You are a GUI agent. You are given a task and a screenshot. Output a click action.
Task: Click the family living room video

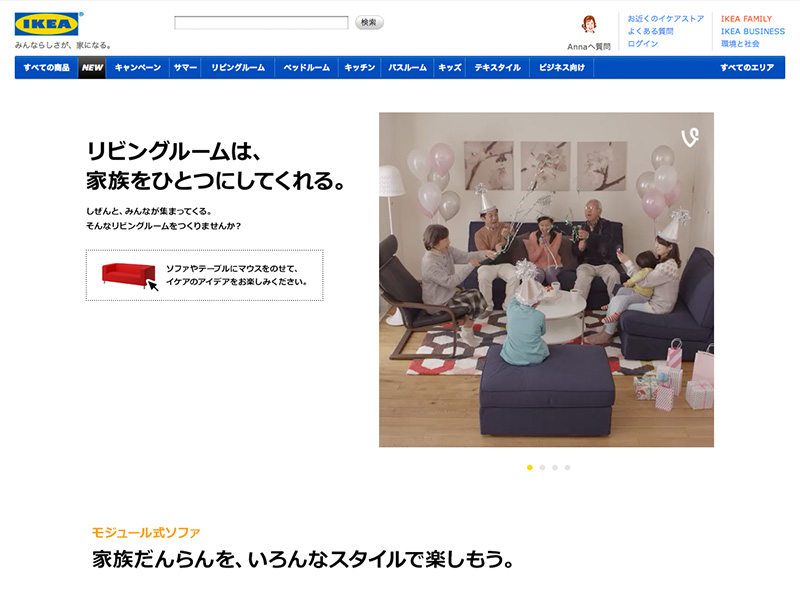pos(546,279)
